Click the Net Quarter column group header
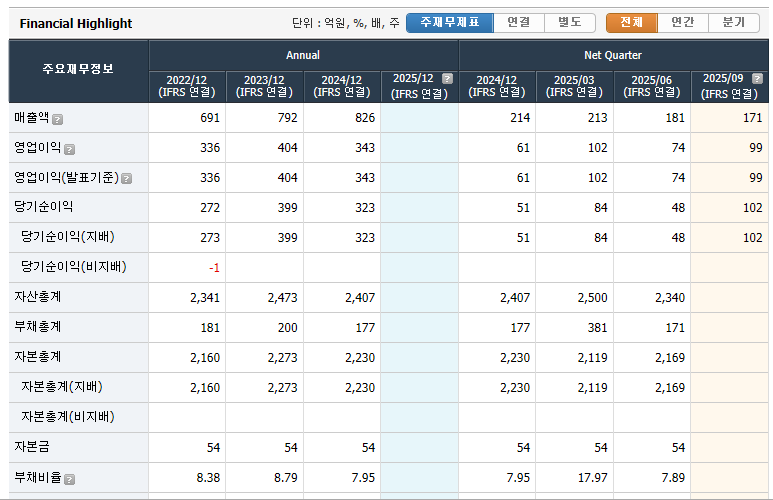This screenshot has height=500, width=773. (613, 55)
